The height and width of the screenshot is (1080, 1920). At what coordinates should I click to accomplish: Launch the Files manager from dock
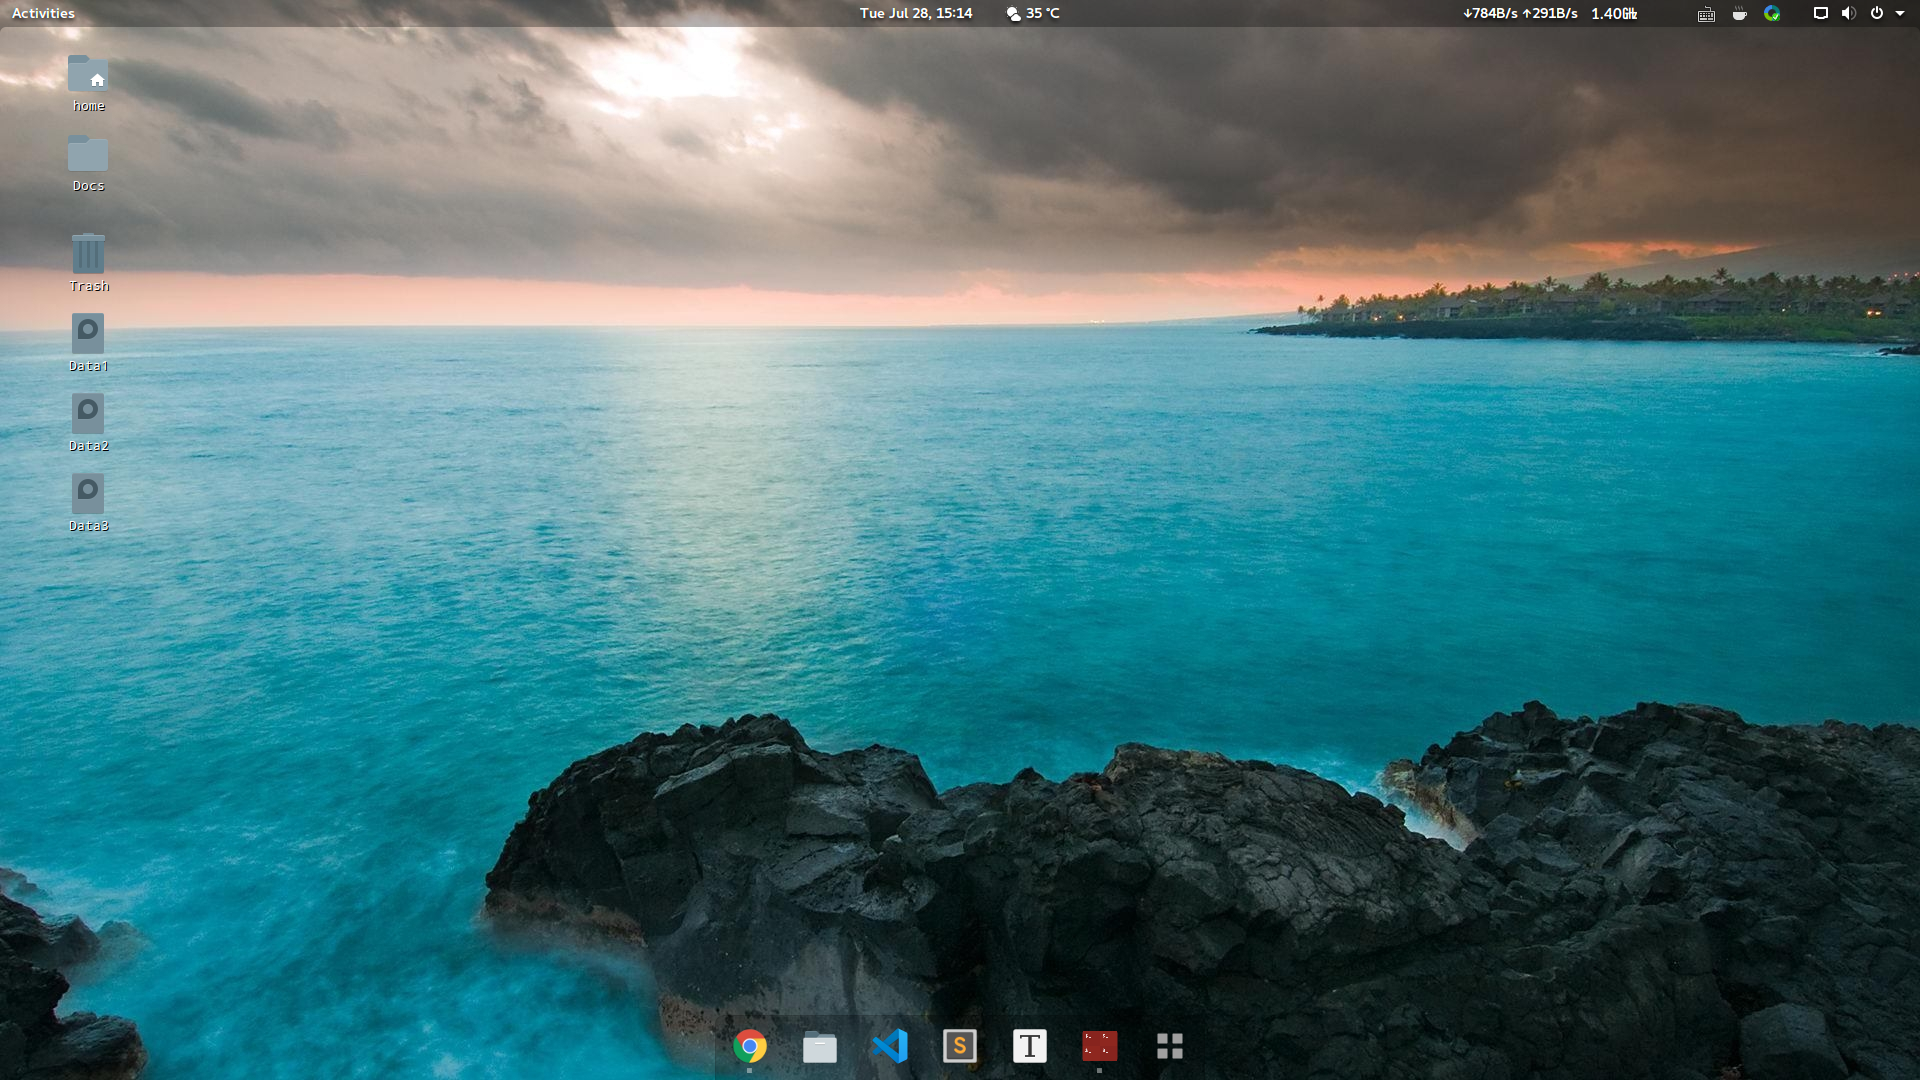(819, 1046)
